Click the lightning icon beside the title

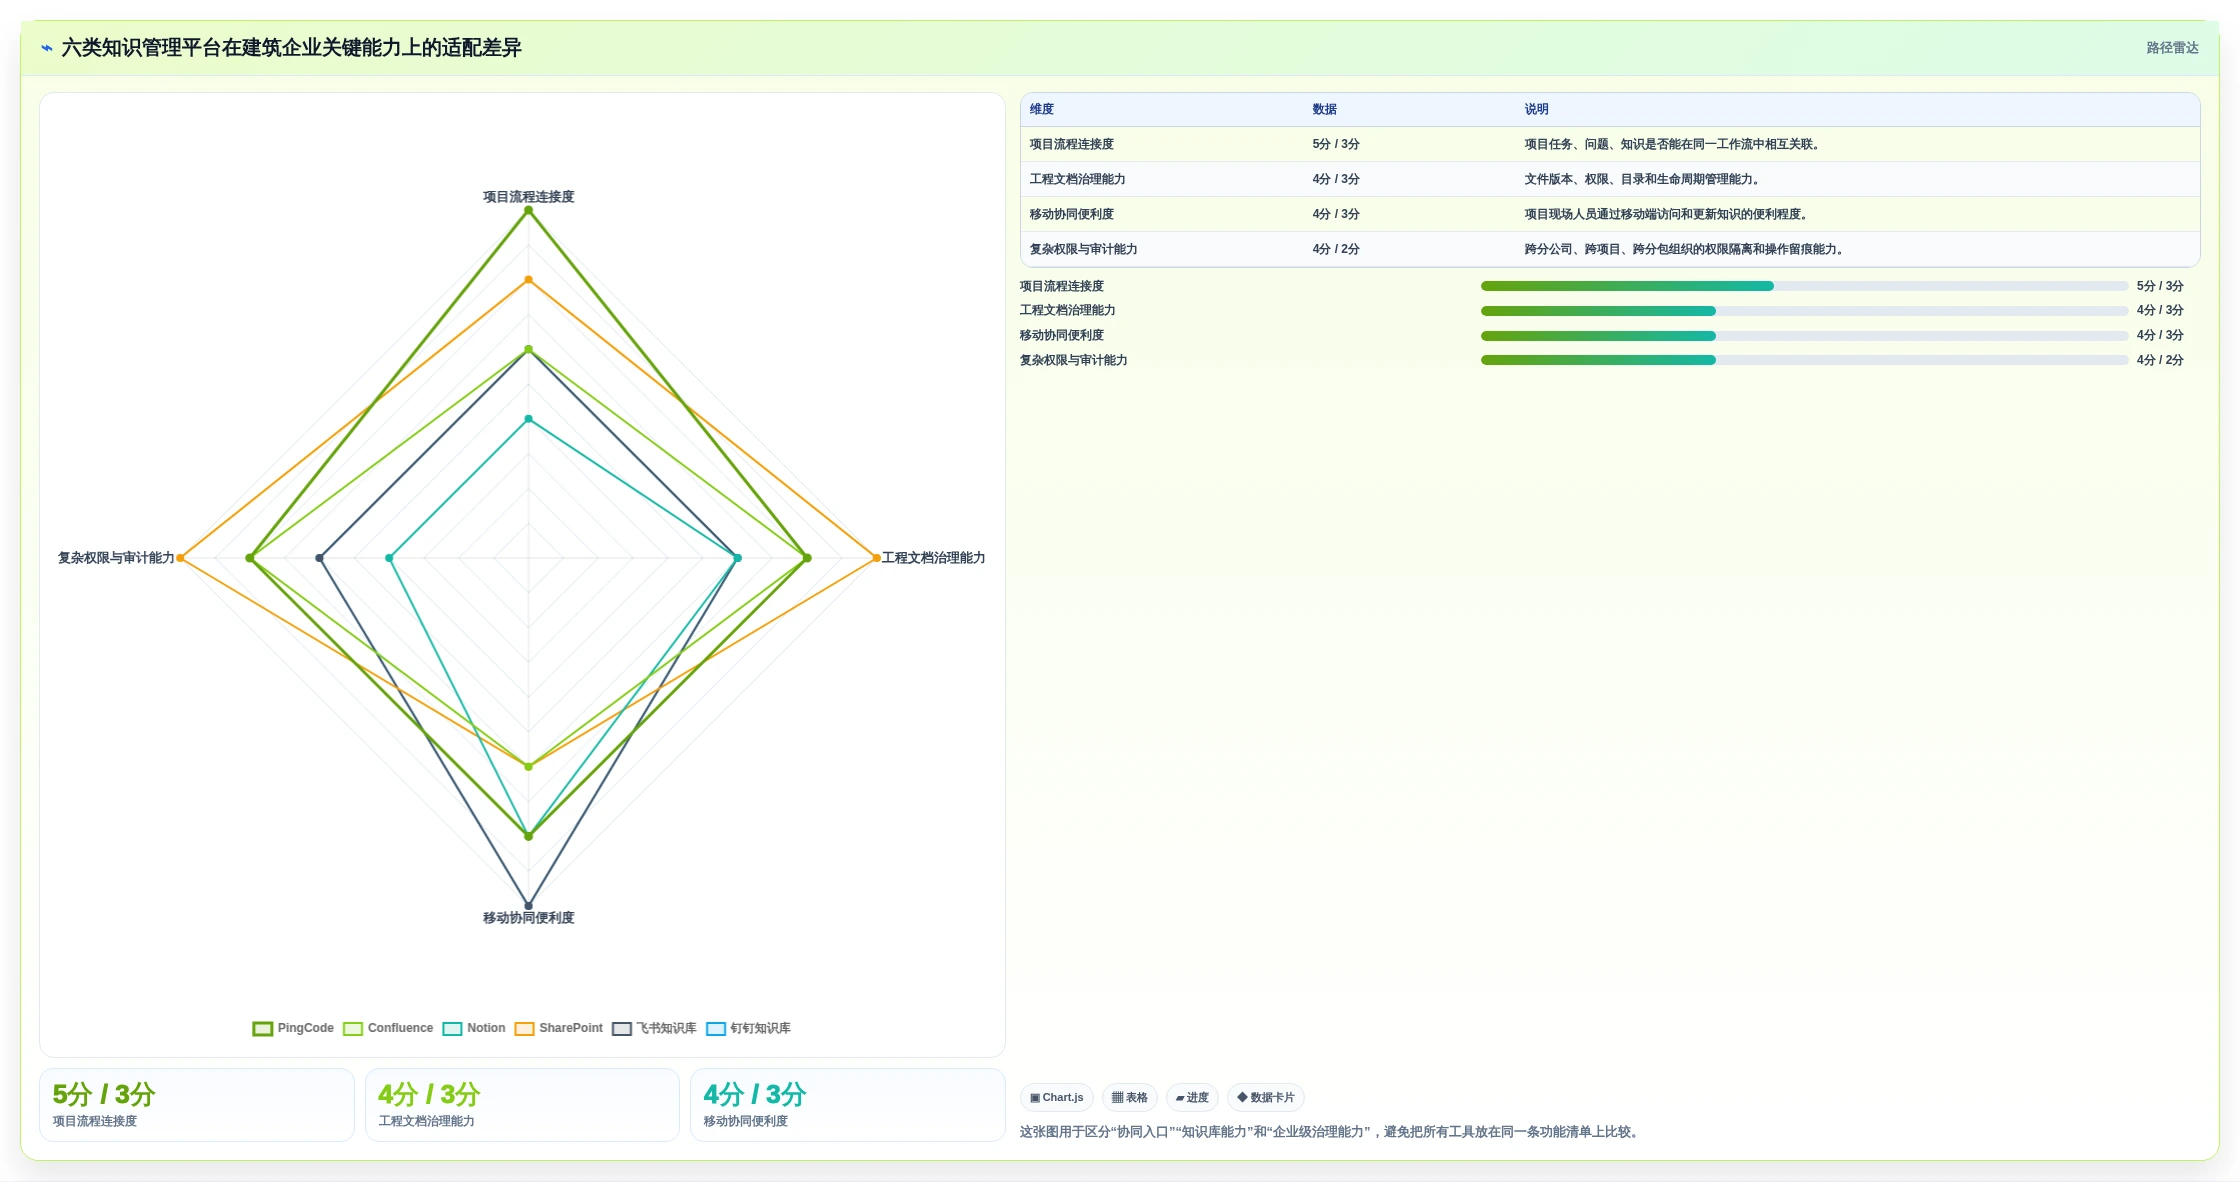pyautogui.click(x=47, y=48)
